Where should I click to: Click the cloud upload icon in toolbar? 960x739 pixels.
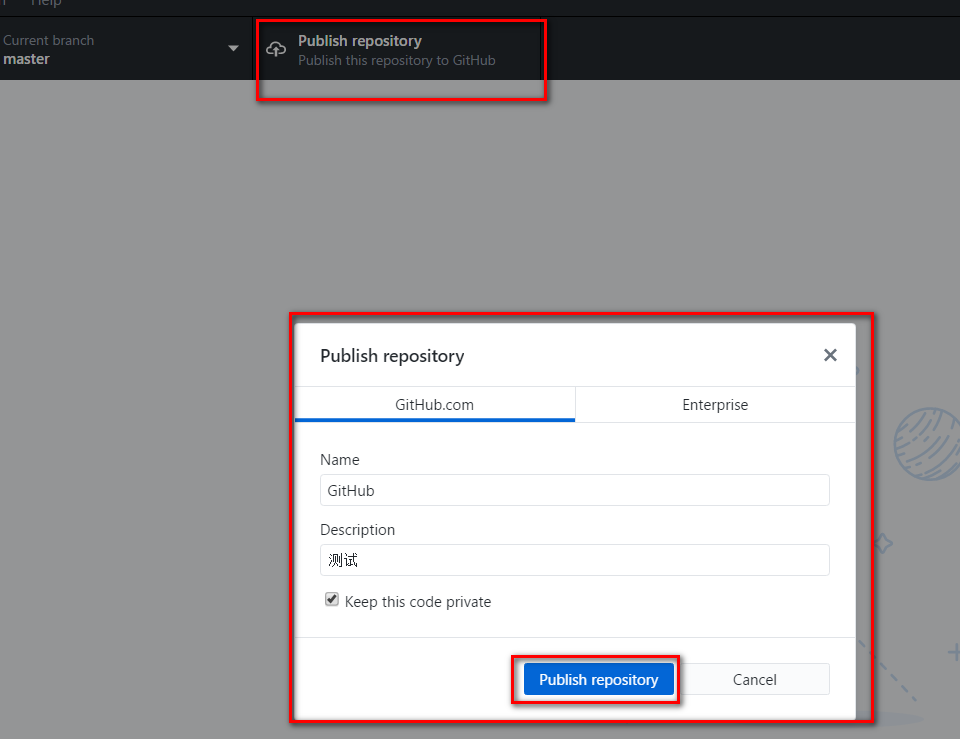pos(276,49)
